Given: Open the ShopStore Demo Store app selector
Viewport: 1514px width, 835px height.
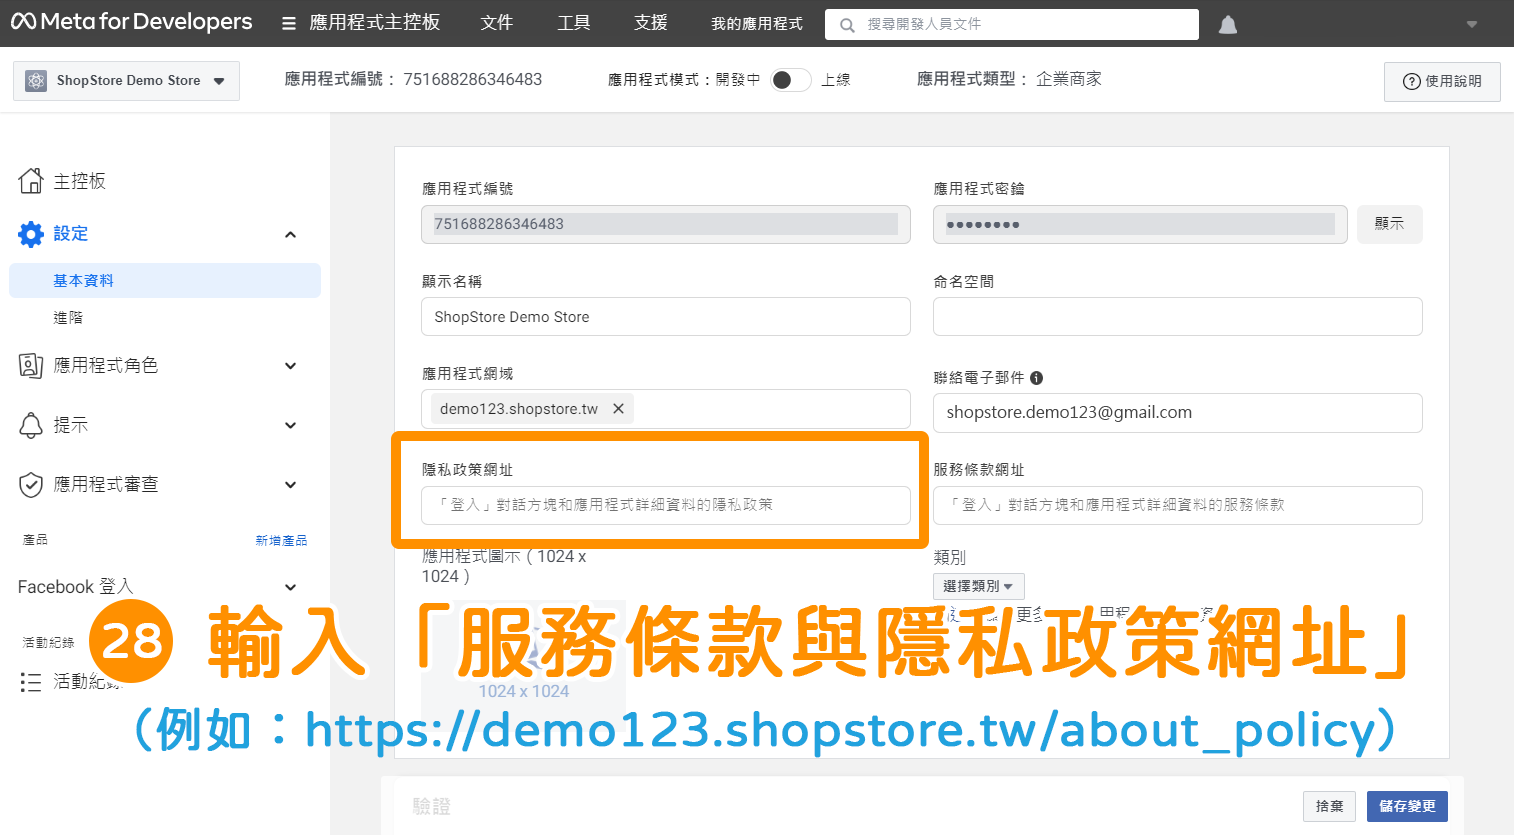Looking at the screenshot, I should pyautogui.click(x=126, y=81).
